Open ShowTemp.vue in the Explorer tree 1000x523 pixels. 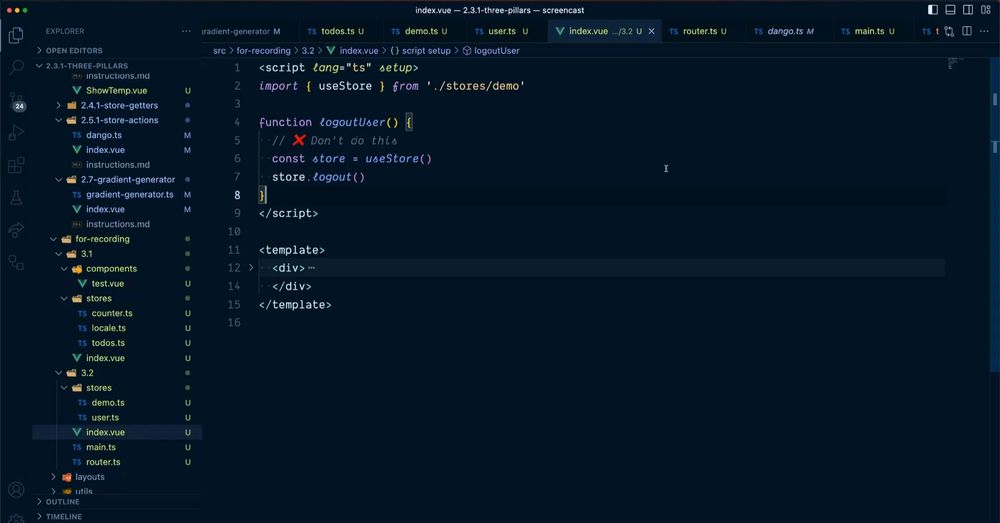click(117, 91)
